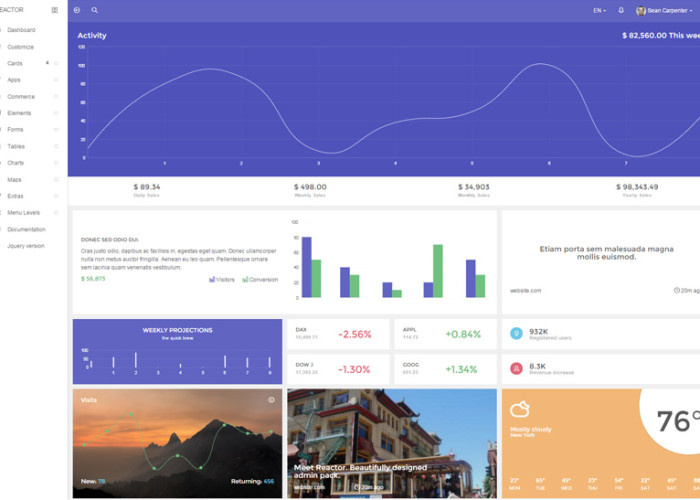
Task: Click Sean Carpenter's avatar picture
Action: point(641,11)
